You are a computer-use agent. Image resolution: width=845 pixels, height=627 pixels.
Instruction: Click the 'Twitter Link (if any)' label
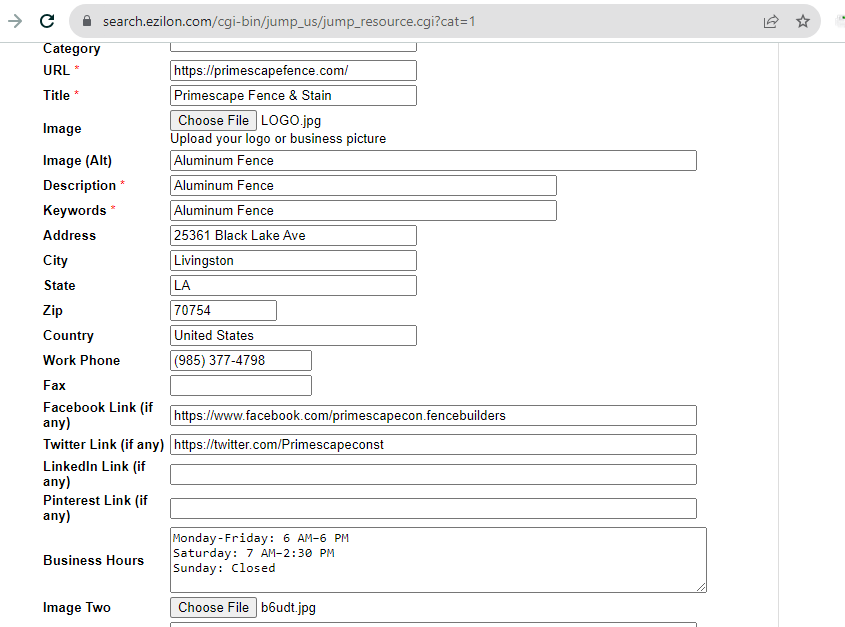103,445
